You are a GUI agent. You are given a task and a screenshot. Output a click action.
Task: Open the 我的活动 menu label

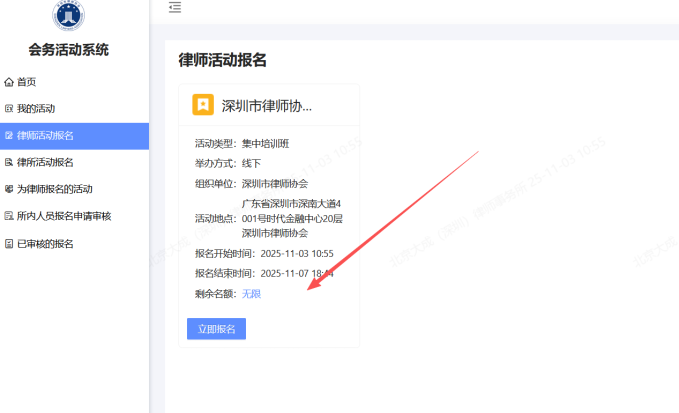pyautogui.click(x=36, y=108)
